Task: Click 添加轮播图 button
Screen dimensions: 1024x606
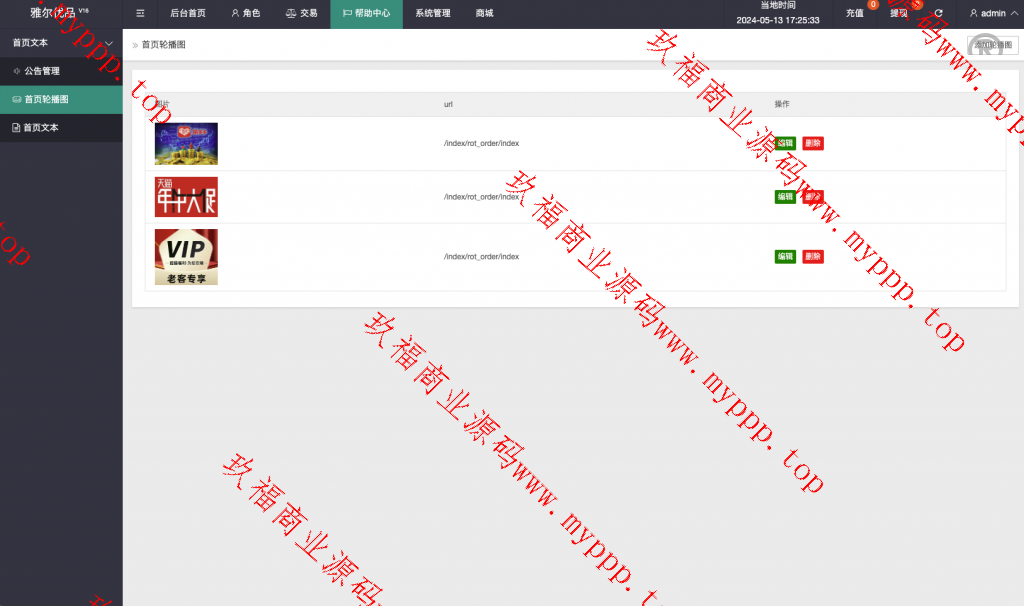Action: tap(993, 45)
